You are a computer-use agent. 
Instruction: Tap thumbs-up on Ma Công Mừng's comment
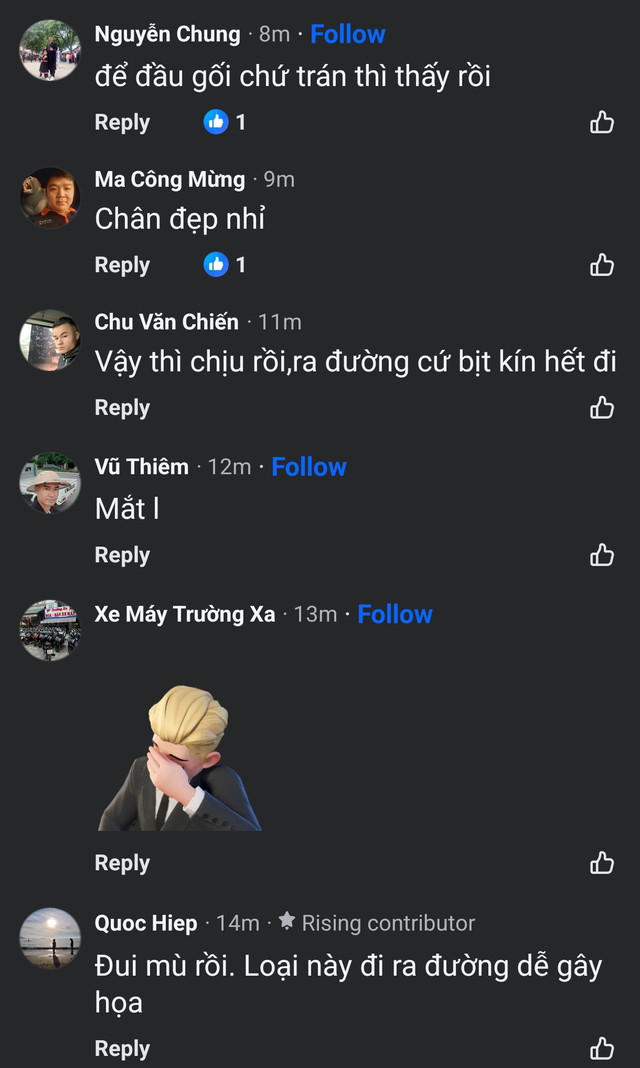601,265
